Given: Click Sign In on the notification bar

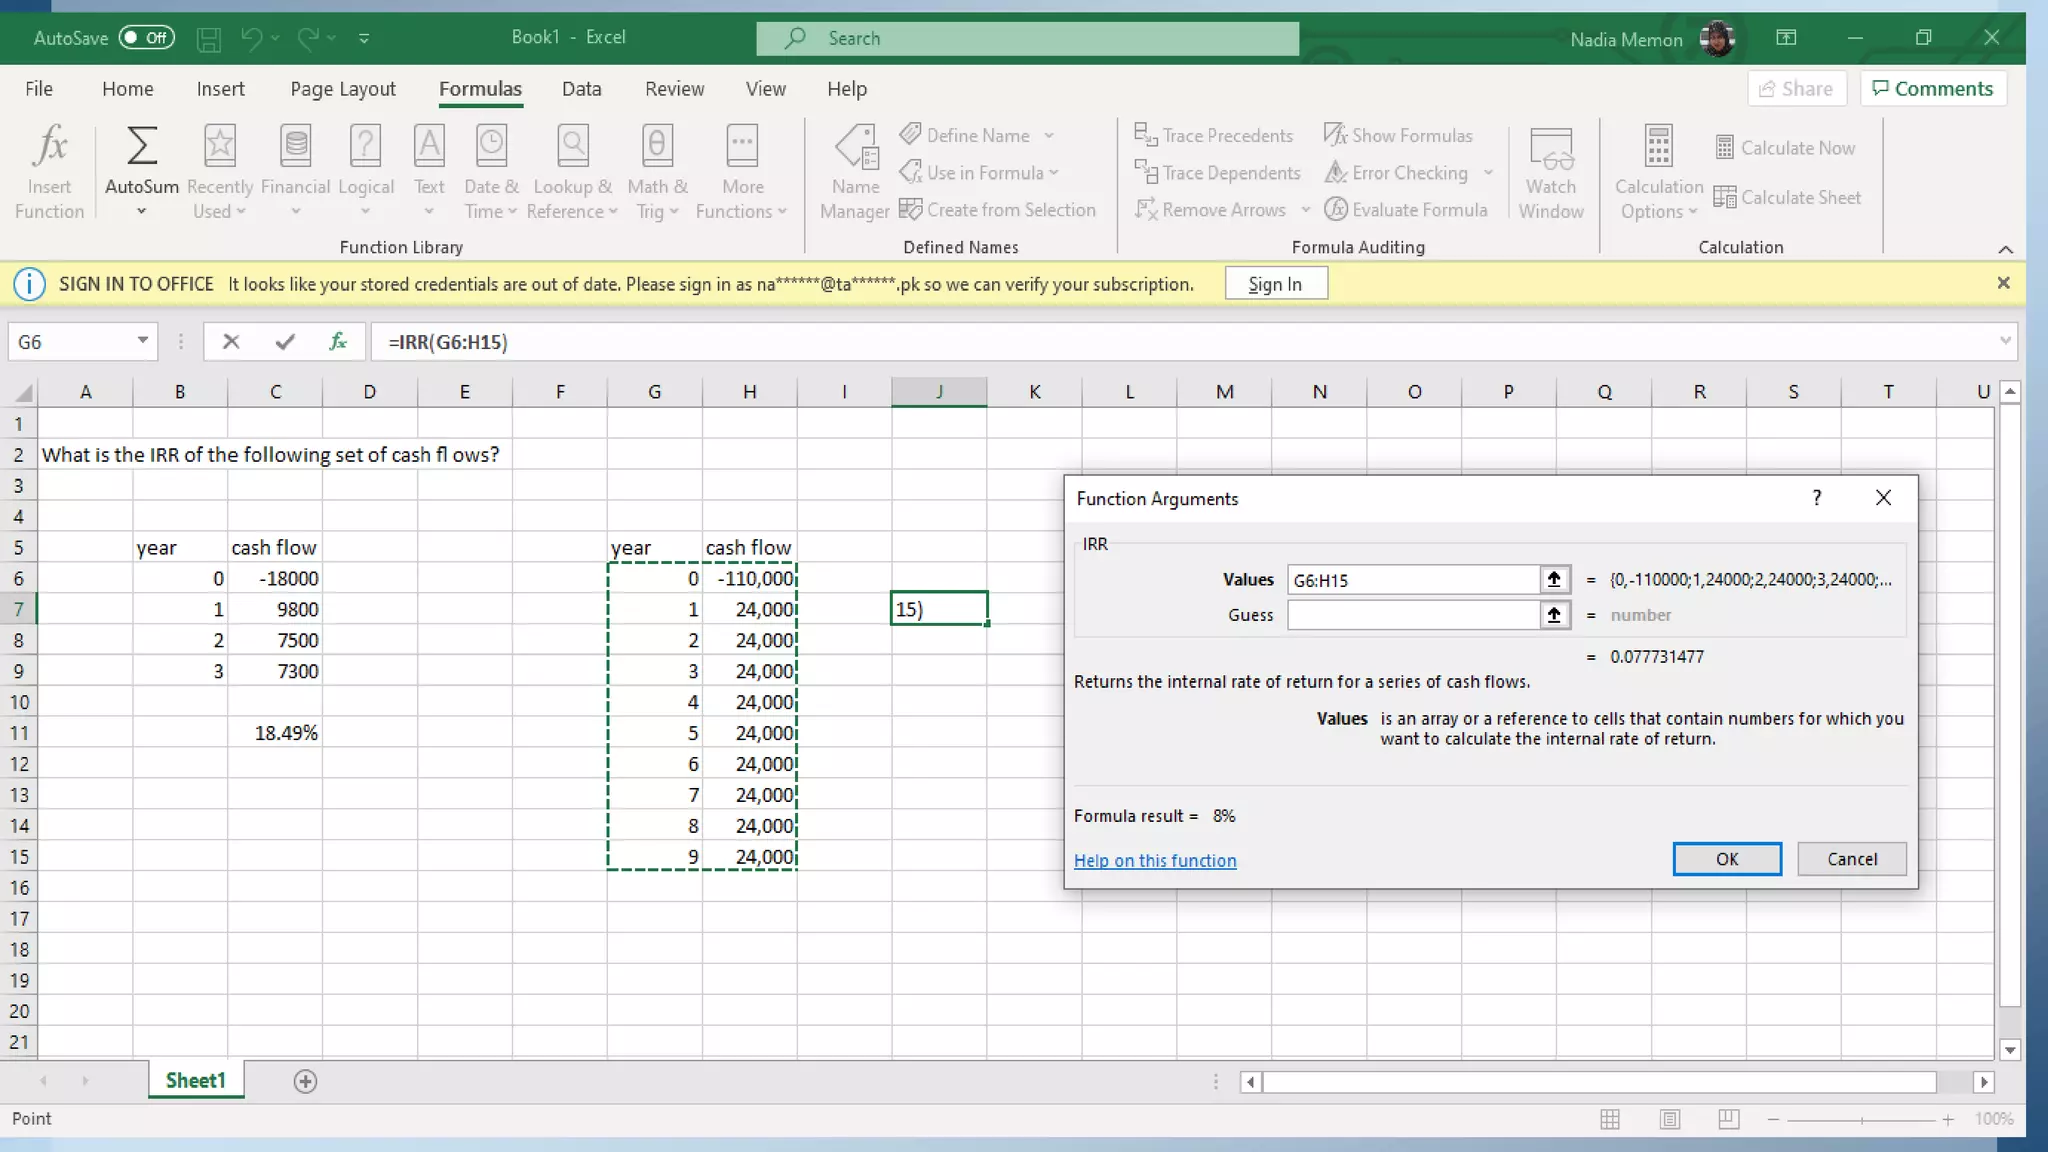Looking at the screenshot, I should click(x=1275, y=284).
